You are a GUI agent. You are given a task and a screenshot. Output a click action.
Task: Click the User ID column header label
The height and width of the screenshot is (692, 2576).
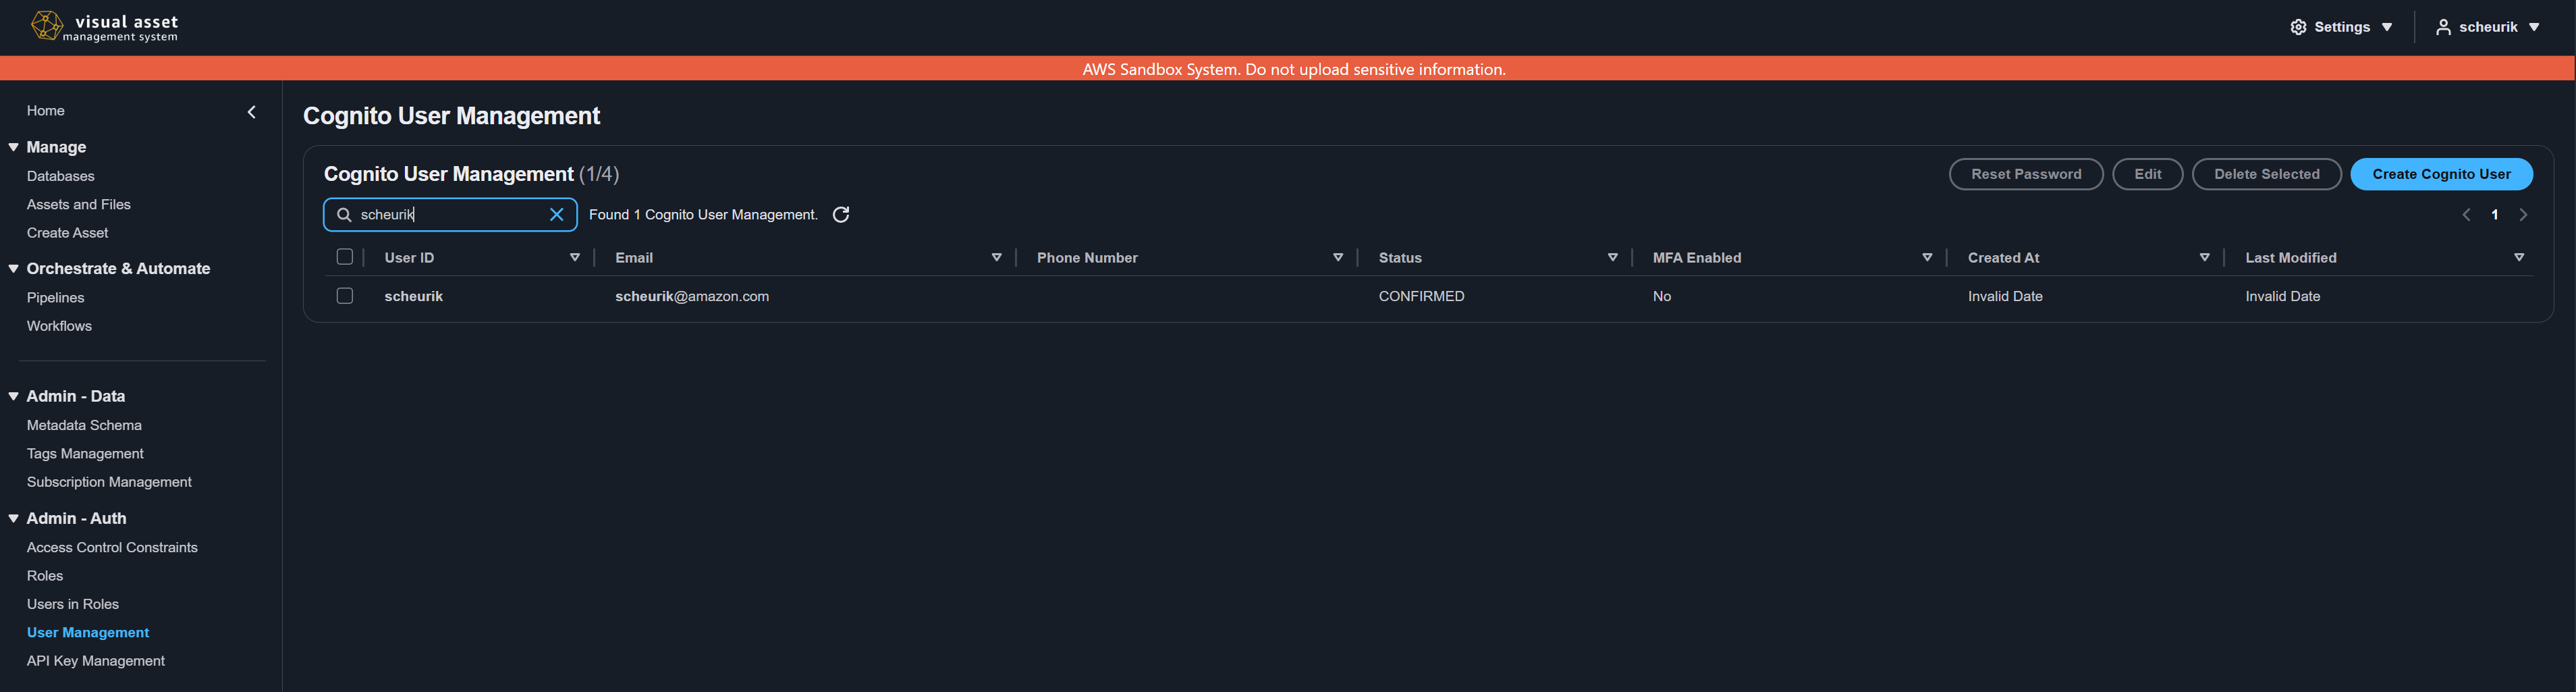coord(409,258)
